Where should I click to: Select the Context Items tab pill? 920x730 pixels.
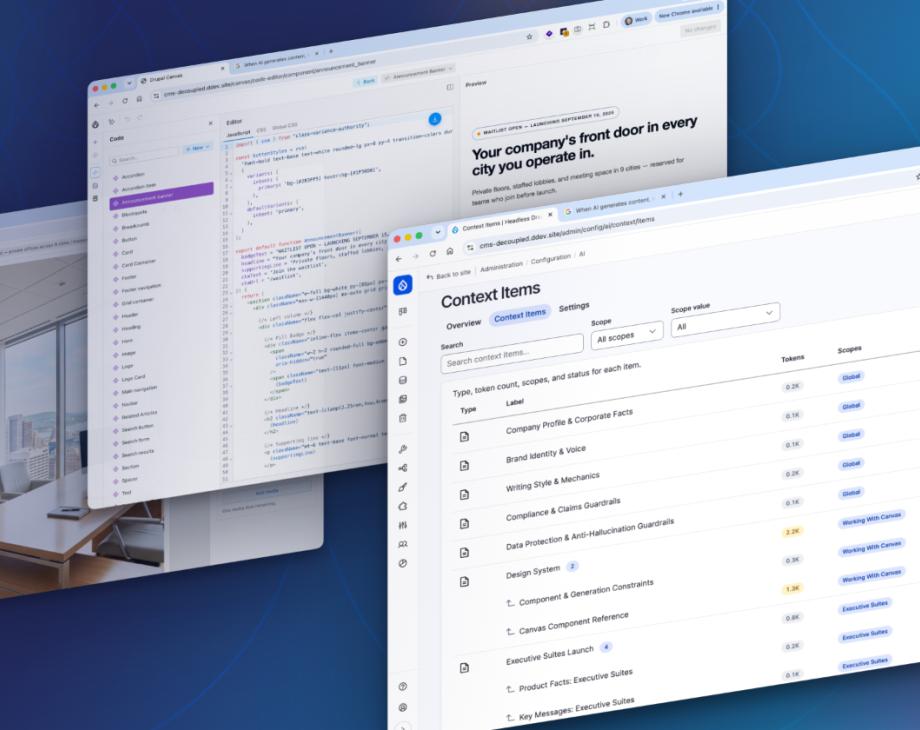pyautogui.click(x=520, y=315)
